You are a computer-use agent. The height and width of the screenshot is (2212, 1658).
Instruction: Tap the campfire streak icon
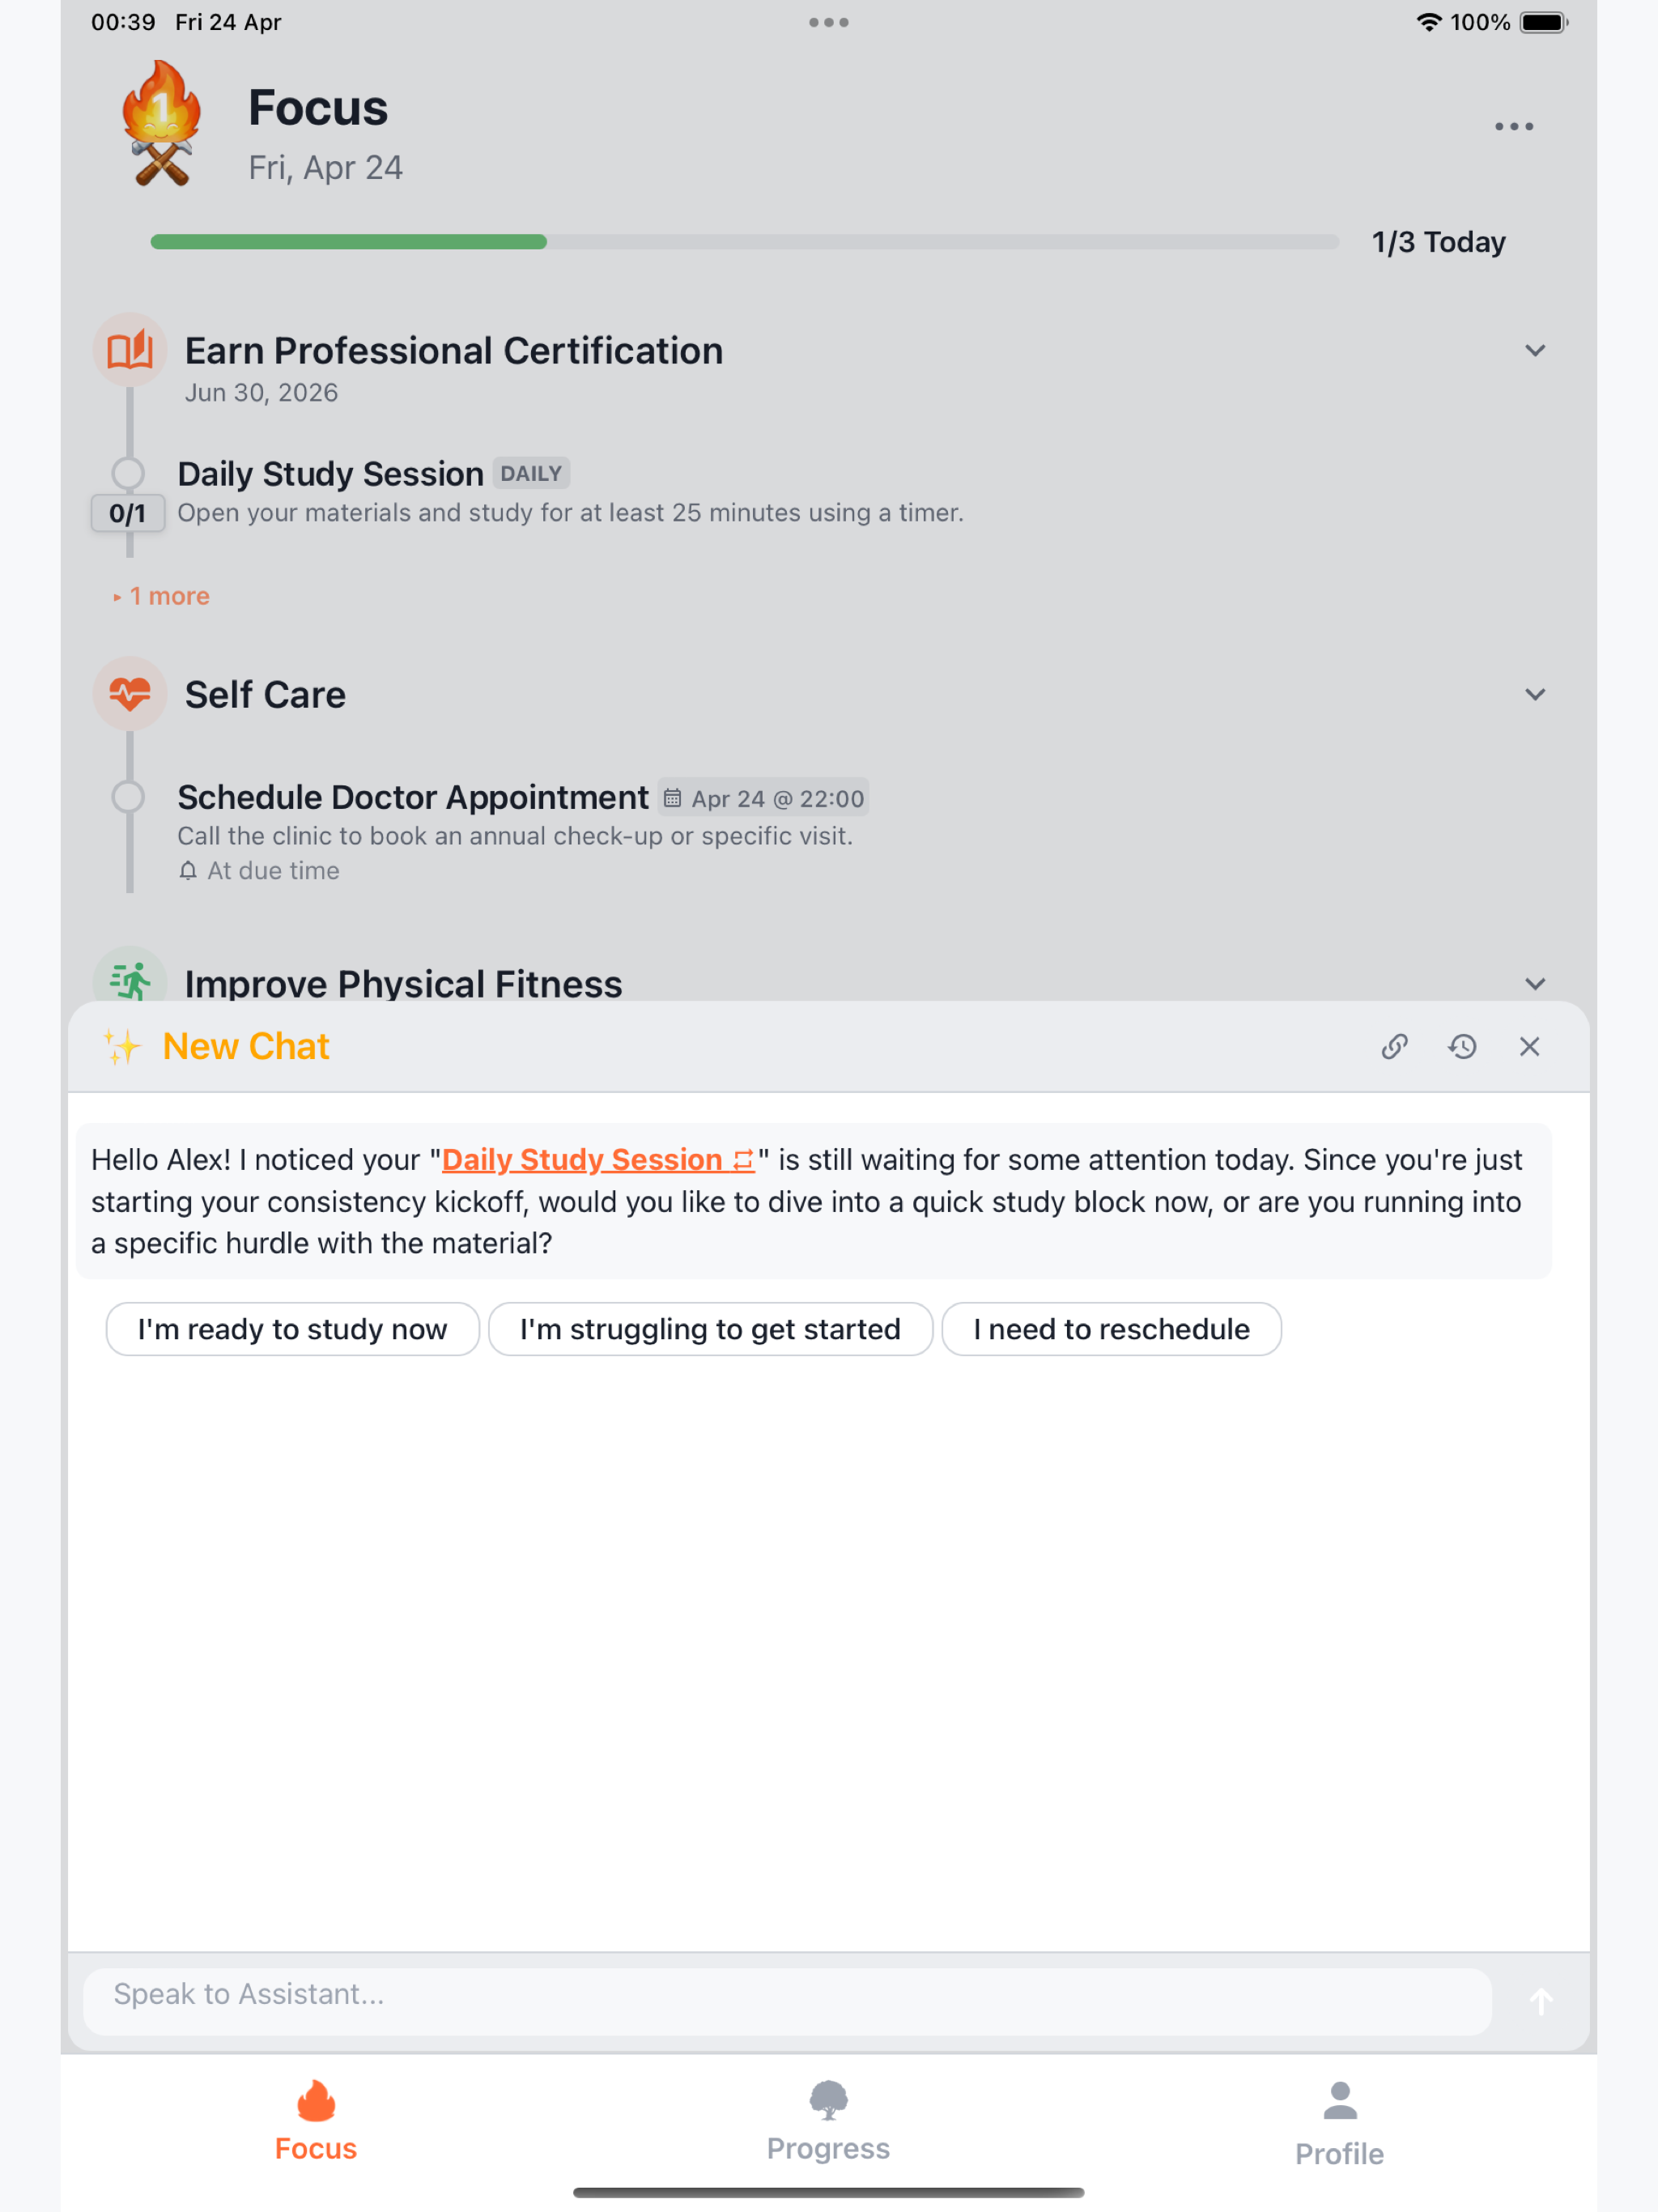(161, 123)
